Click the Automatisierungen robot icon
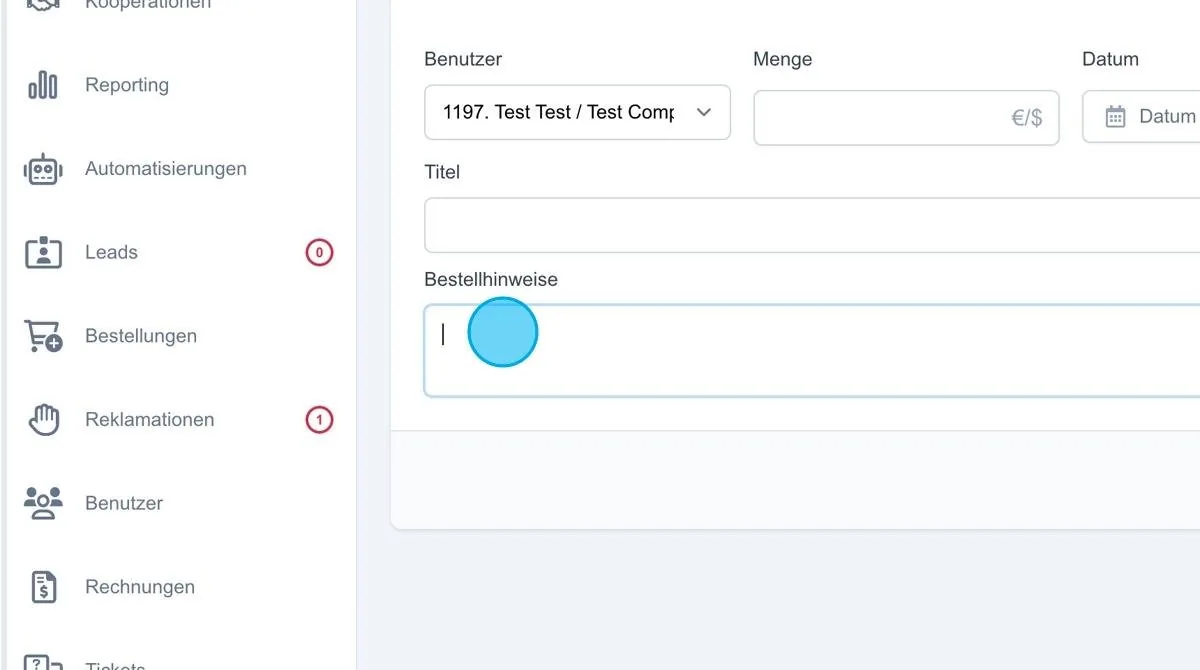The width and height of the screenshot is (1200, 670). [43, 169]
